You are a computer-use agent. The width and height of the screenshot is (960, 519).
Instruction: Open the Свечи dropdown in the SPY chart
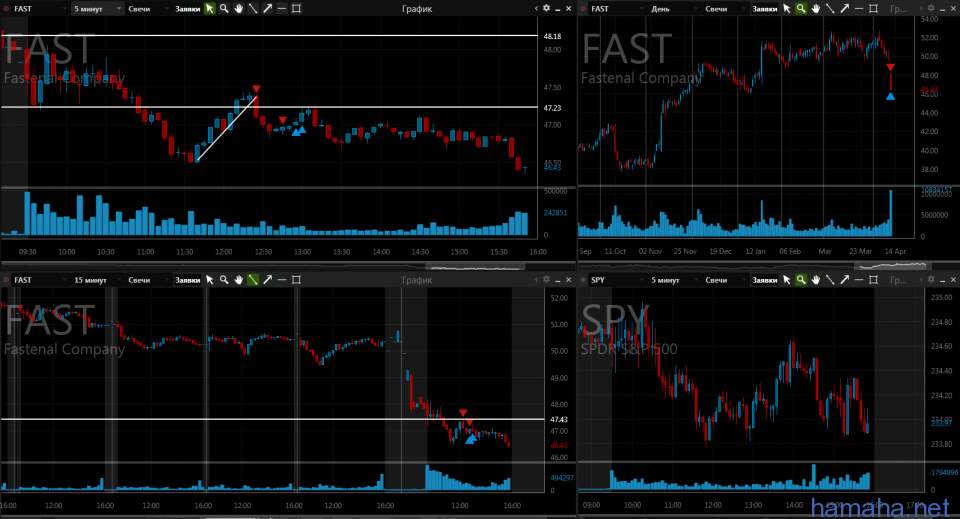coord(726,280)
